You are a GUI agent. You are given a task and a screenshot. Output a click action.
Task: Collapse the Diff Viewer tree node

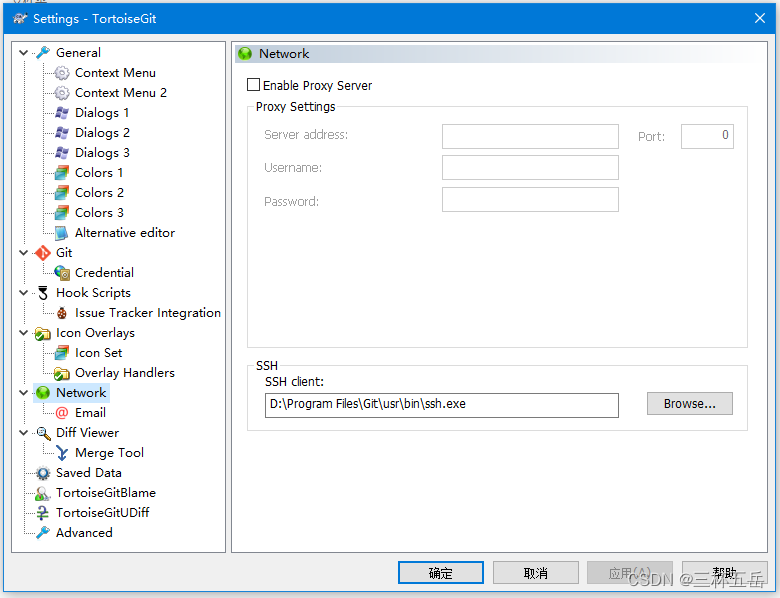[x=23, y=432]
